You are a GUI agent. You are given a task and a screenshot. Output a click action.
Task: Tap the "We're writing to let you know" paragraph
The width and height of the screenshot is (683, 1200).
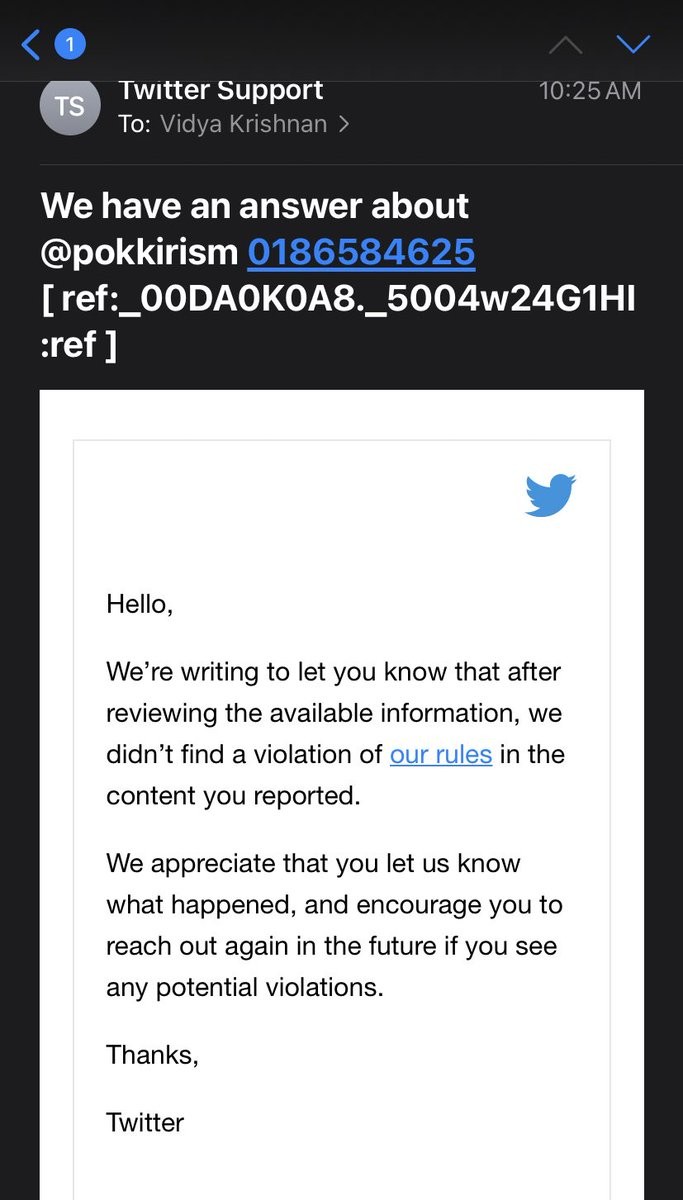click(x=334, y=733)
